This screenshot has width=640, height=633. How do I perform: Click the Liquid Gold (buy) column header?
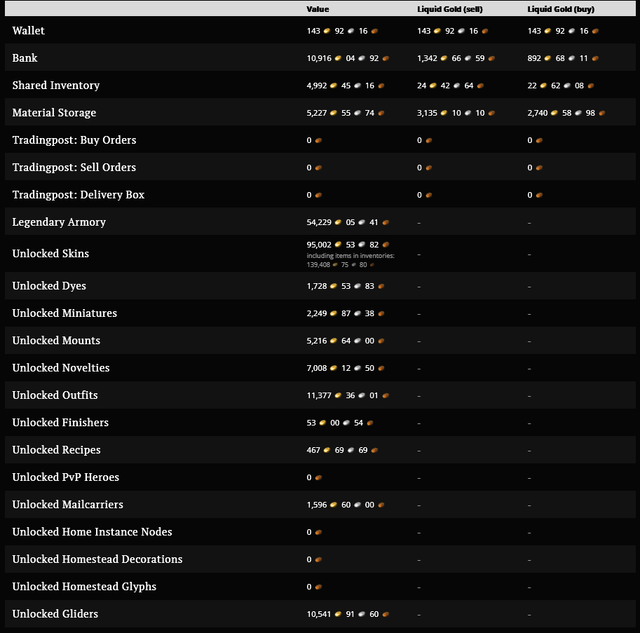coord(560,9)
